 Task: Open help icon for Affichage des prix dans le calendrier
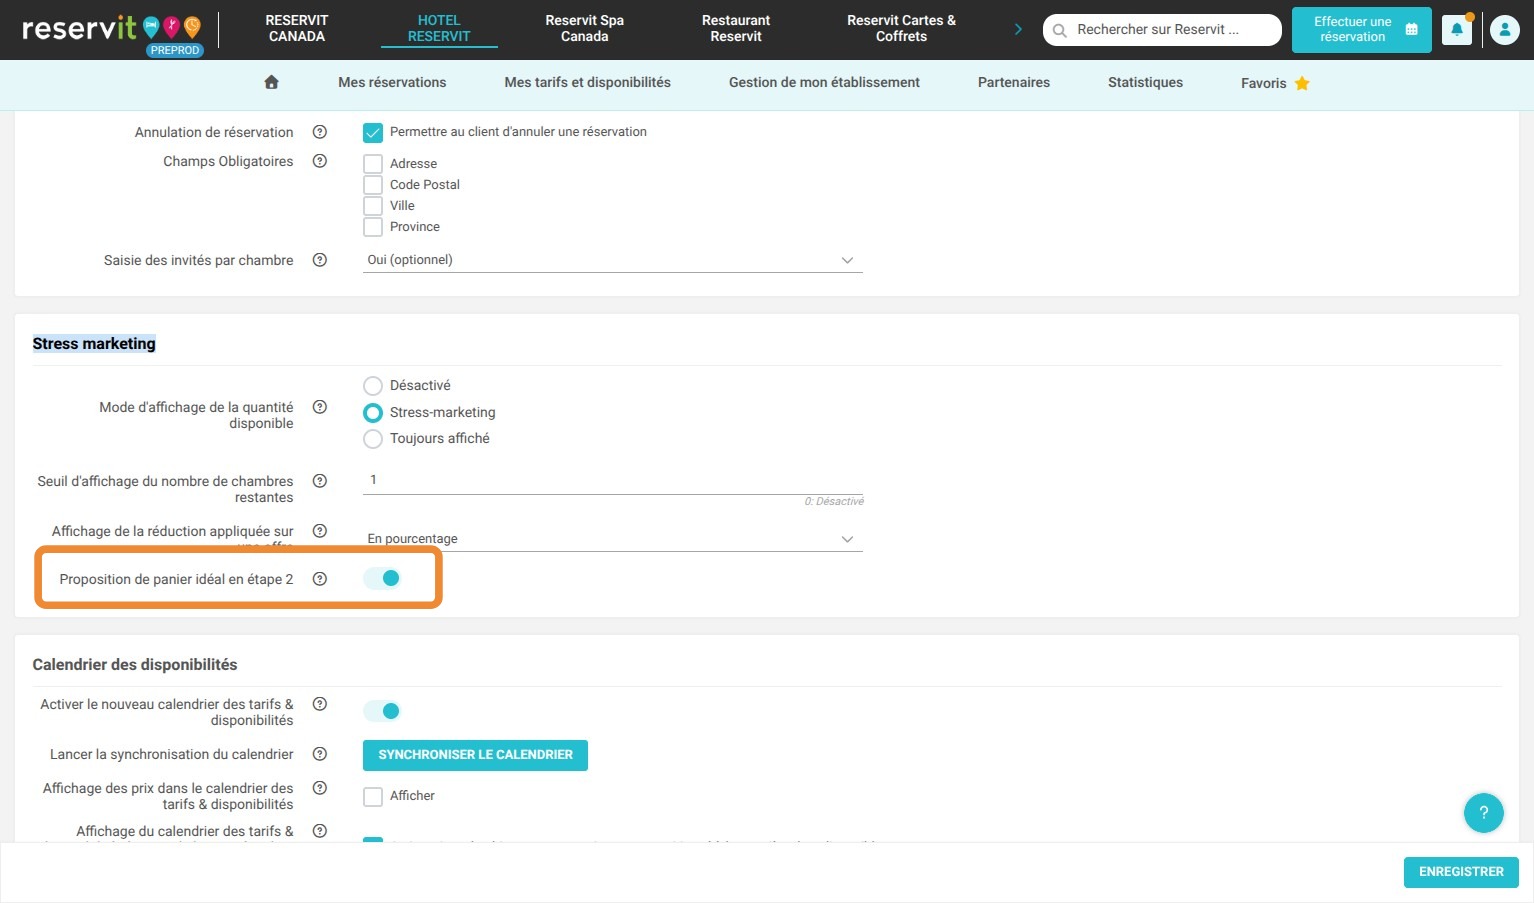(x=320, y=788)
